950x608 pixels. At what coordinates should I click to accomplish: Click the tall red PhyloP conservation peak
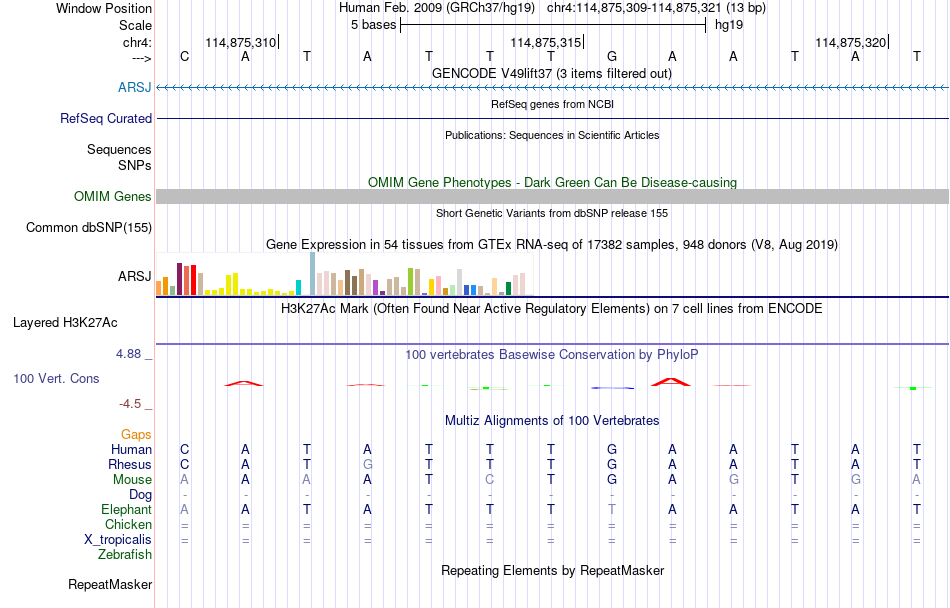670,382
